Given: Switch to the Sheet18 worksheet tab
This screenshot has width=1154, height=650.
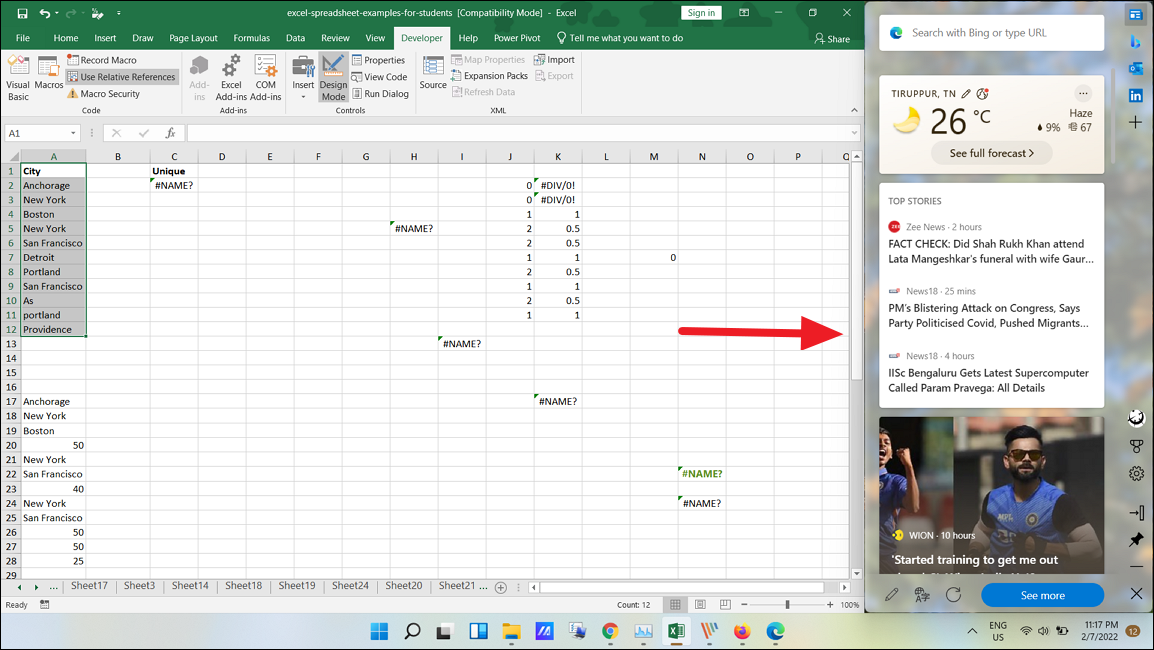Looking at the screenshot, I should (243, 586).
